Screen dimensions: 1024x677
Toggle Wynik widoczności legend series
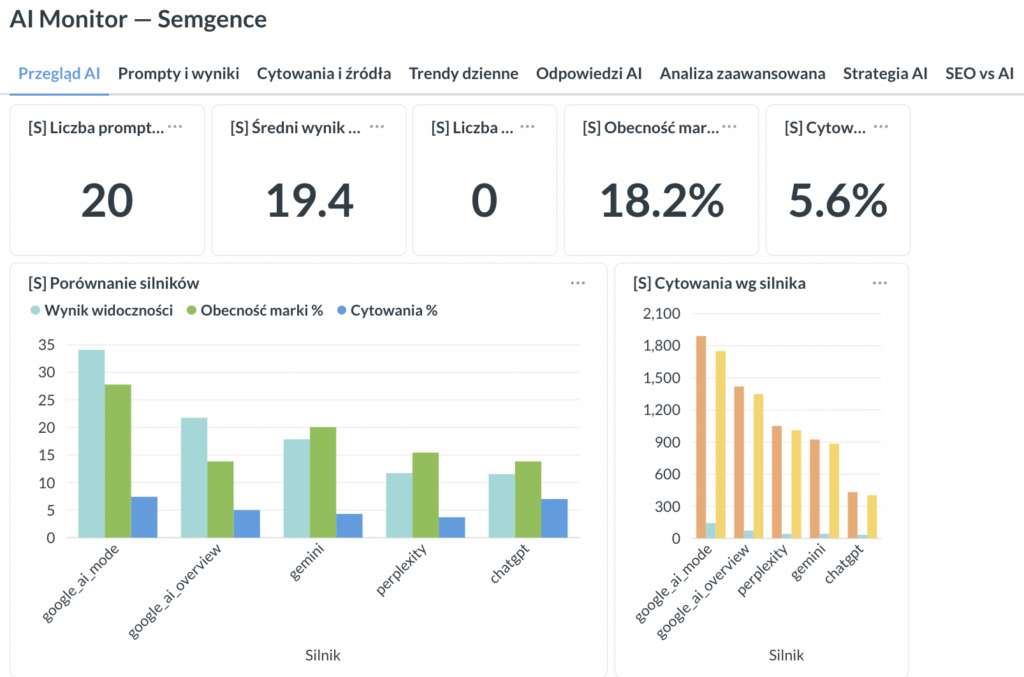click(x=101, y=310)
